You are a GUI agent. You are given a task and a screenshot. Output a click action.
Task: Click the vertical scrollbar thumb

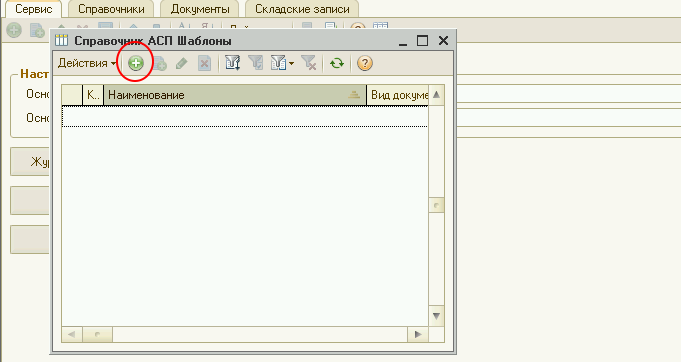[436, 205]
